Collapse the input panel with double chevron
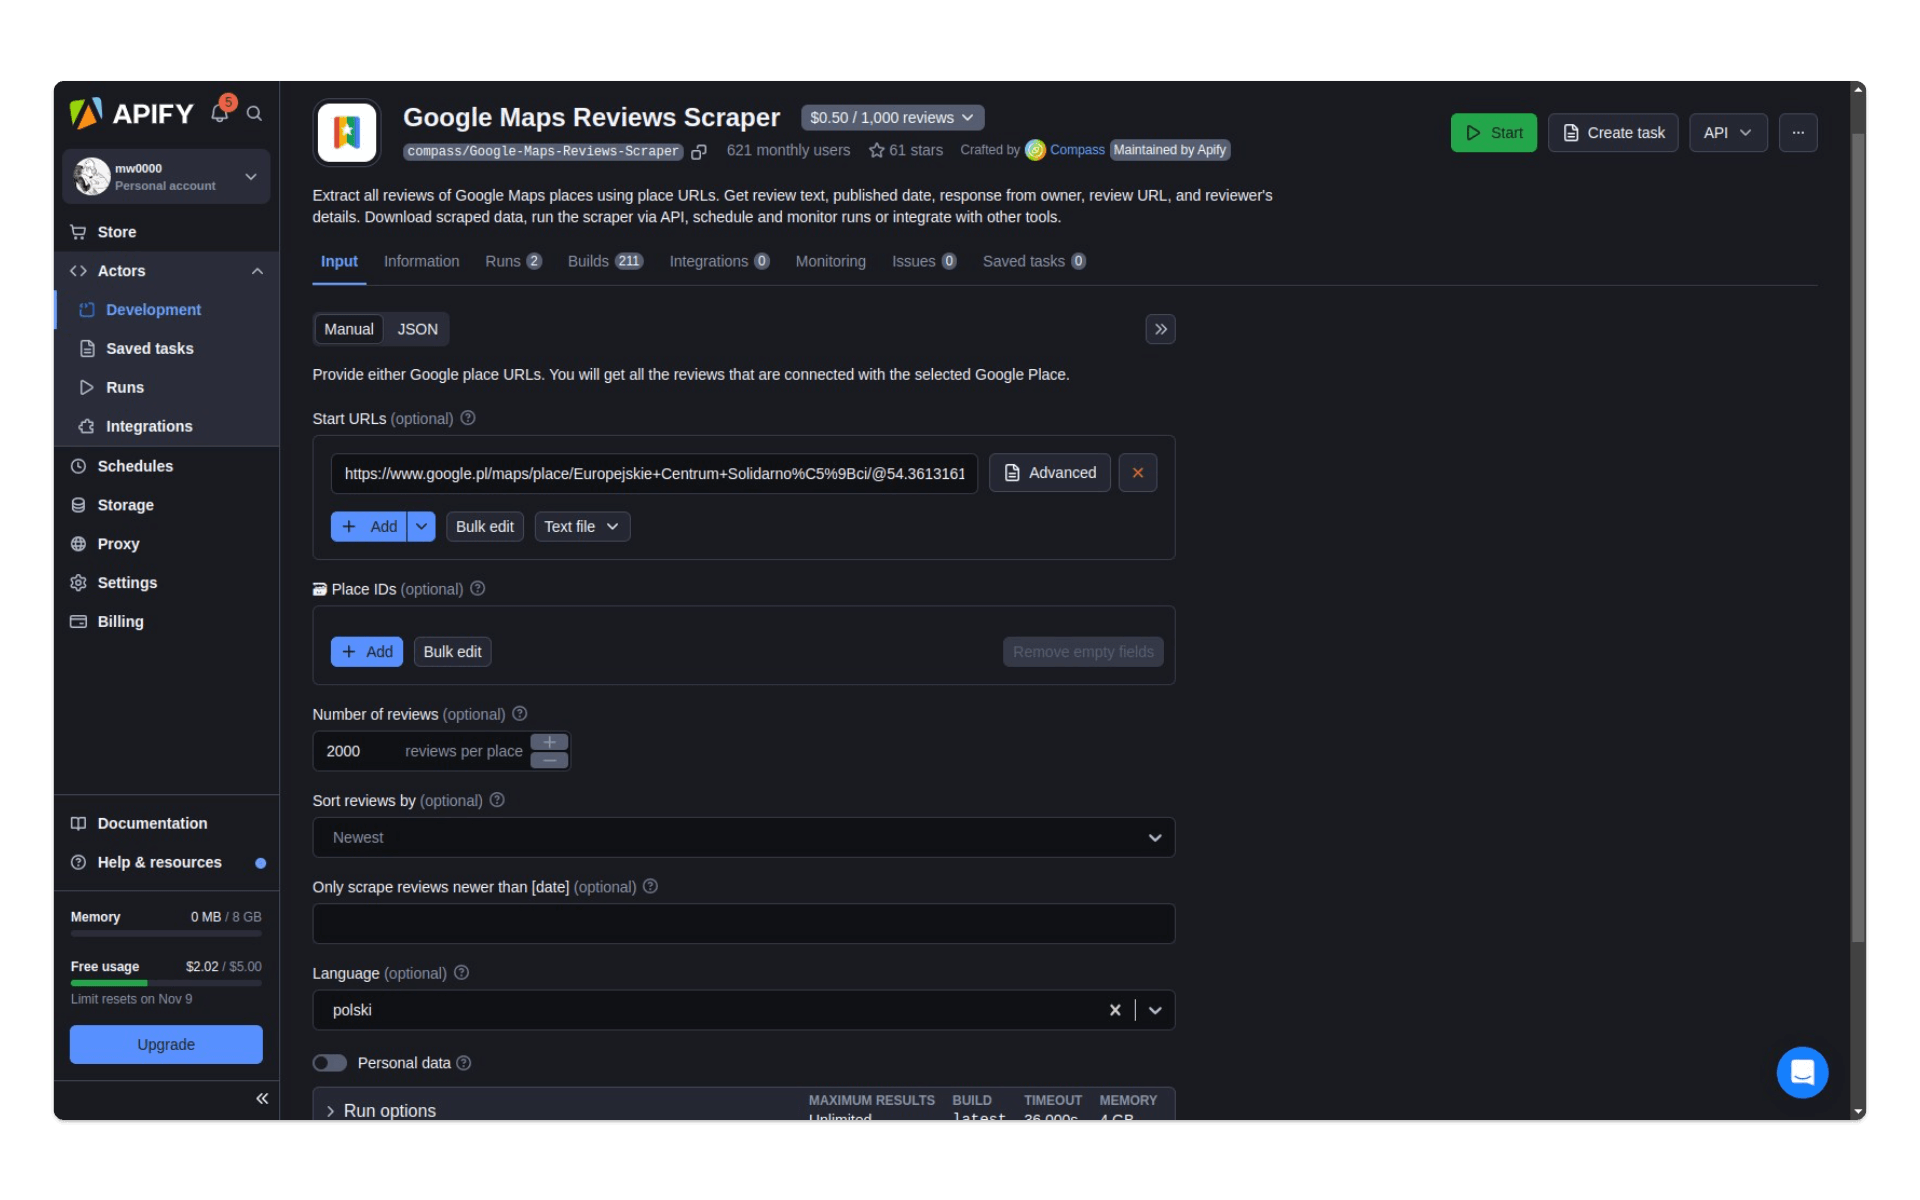Screen dimensions: 1920x1200 (1160, 329)
